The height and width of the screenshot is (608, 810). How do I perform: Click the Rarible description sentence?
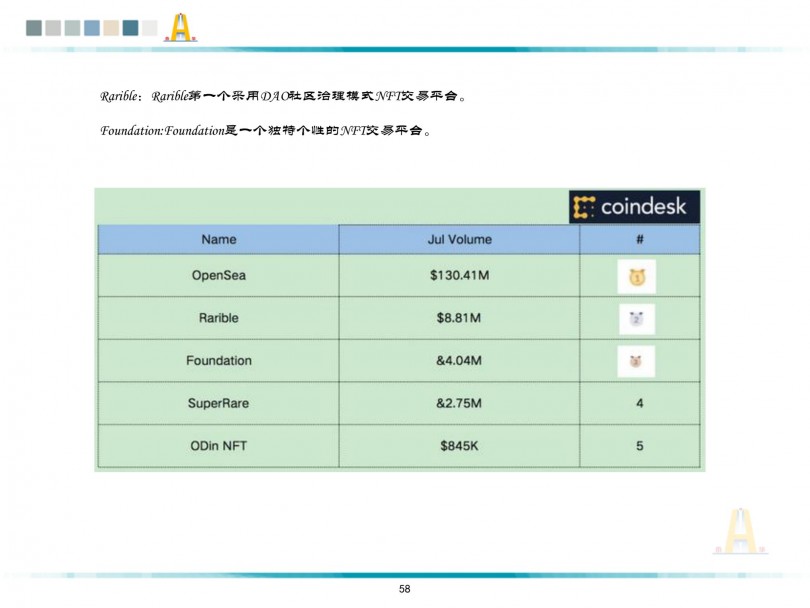[283, 96]
